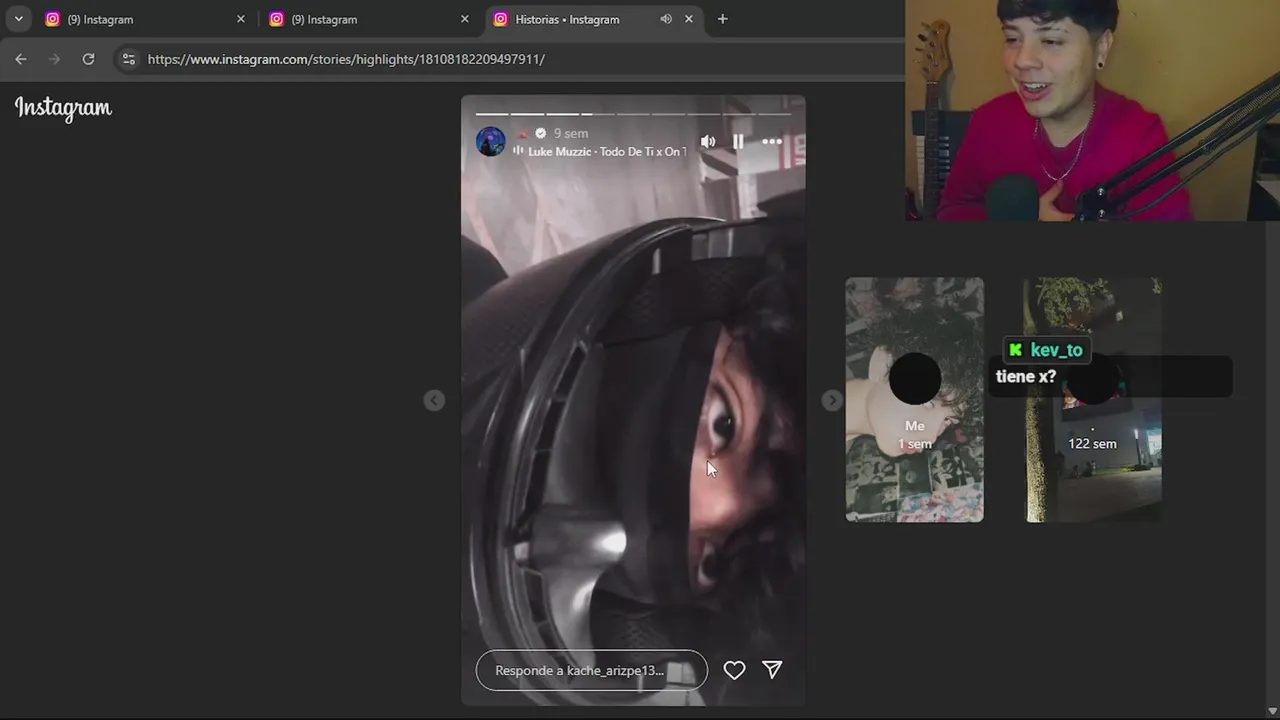1280x720 pixels.
Task: Open the story three-dots options menu
Action: 772,142
